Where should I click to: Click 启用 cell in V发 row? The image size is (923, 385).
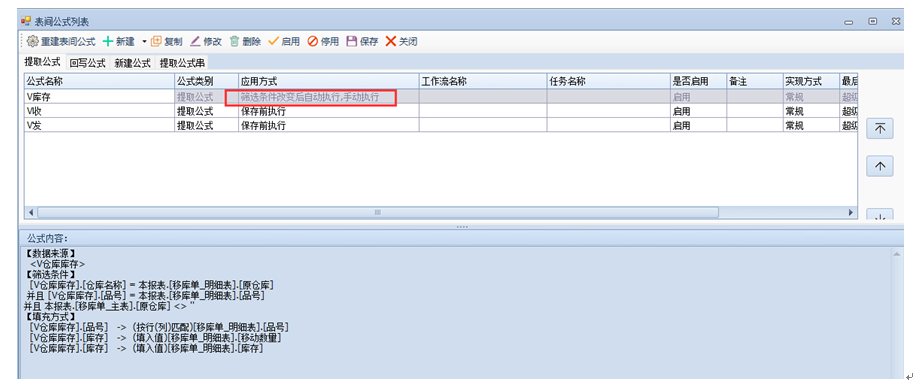[x=699, y=125]
